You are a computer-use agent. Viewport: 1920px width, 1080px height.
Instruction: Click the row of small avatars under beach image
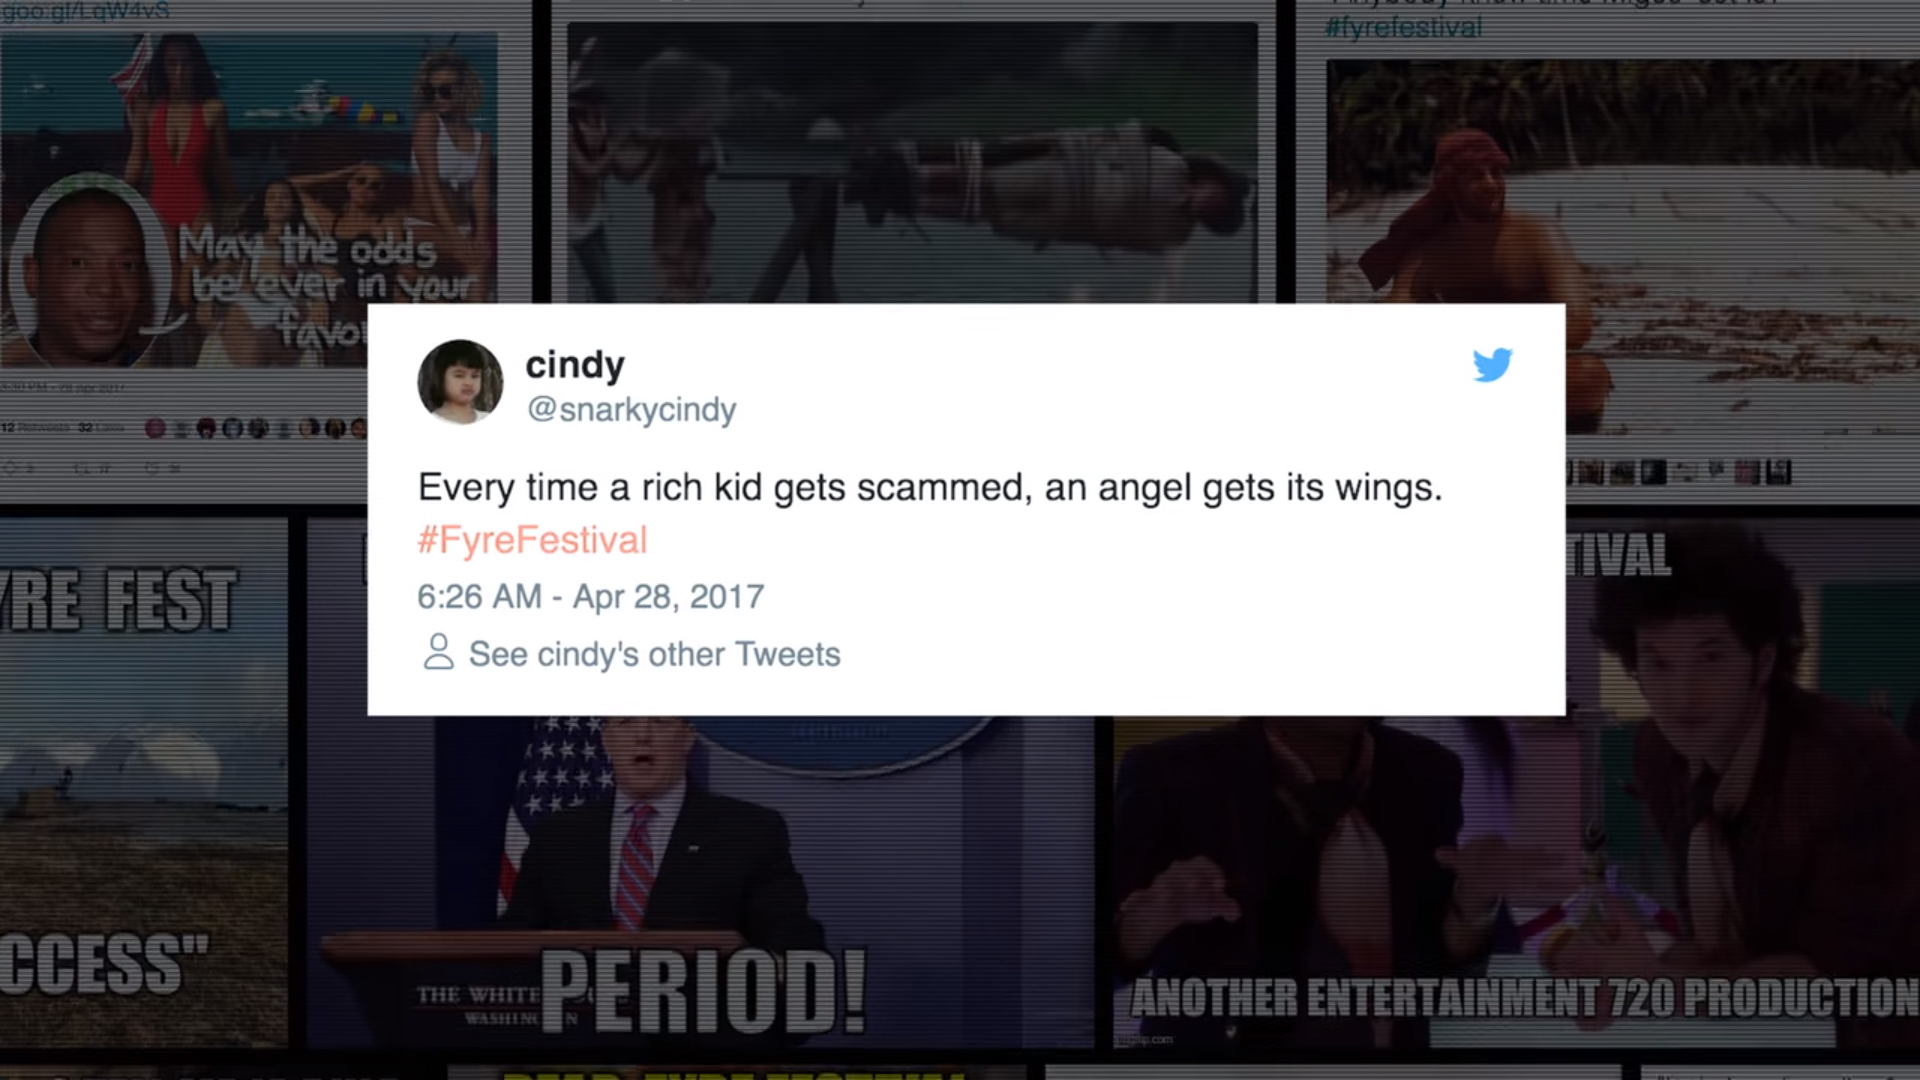point(1678,472)
